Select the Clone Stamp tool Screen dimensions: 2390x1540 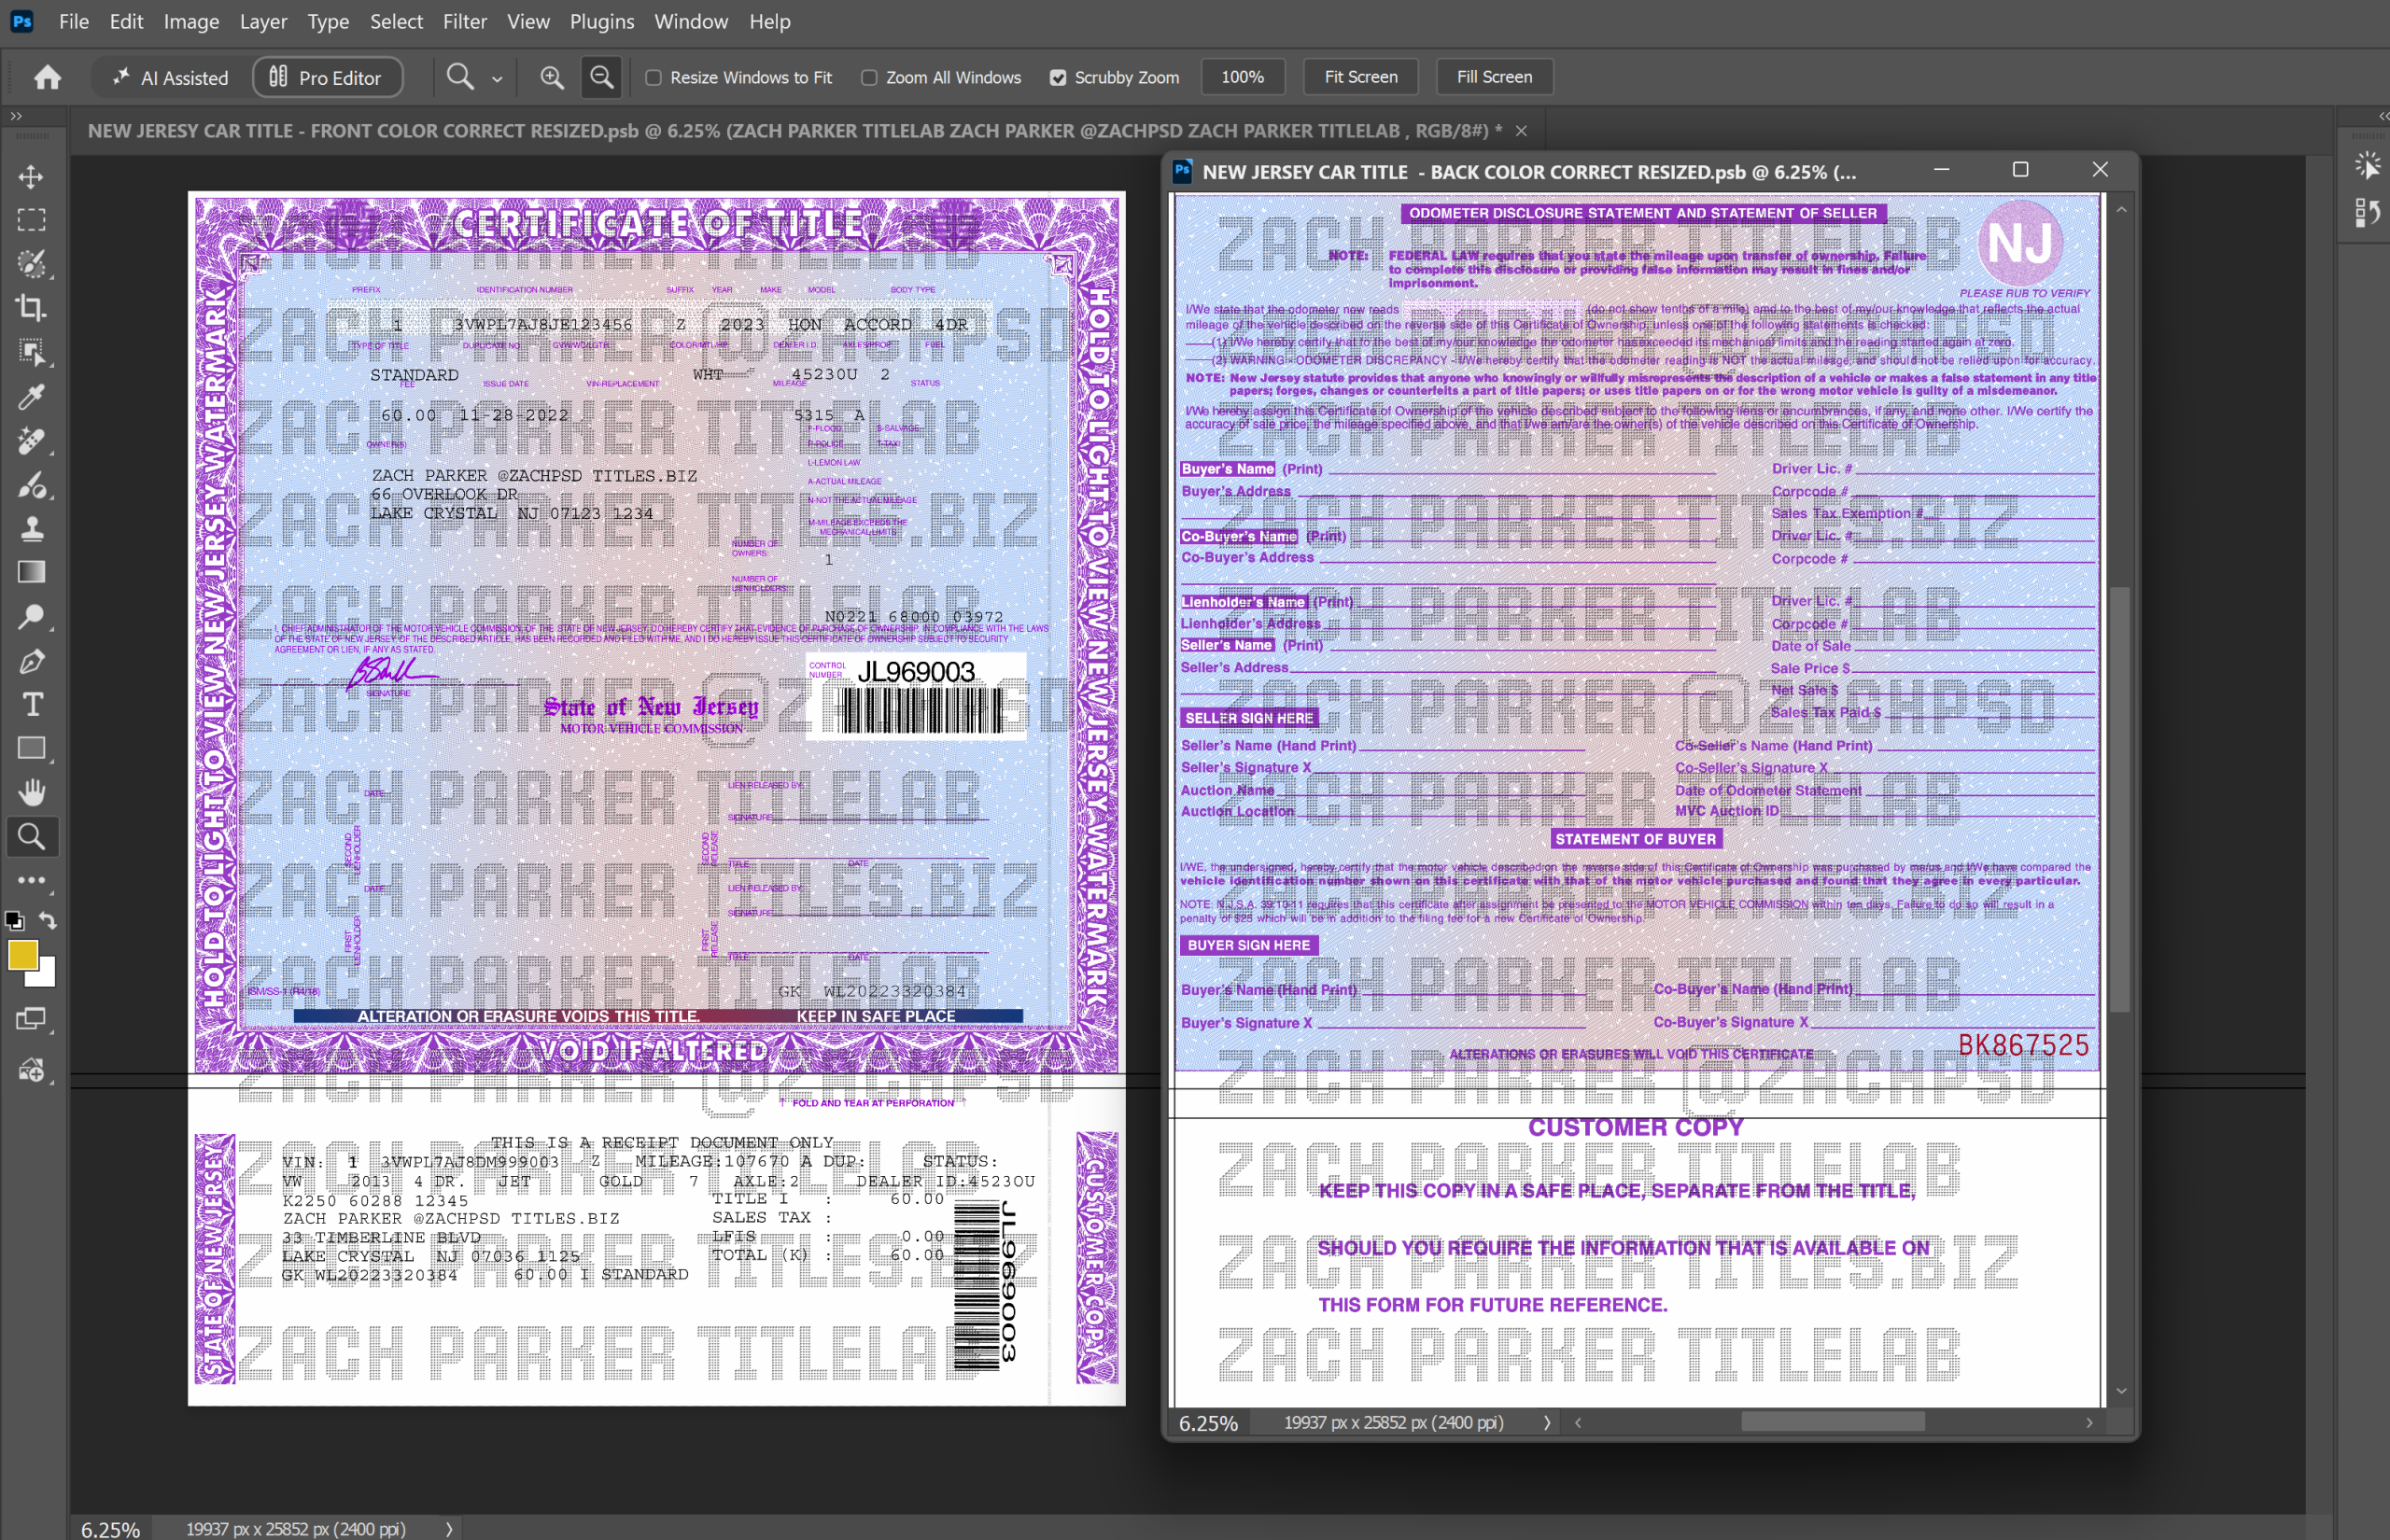pos(31,529)
